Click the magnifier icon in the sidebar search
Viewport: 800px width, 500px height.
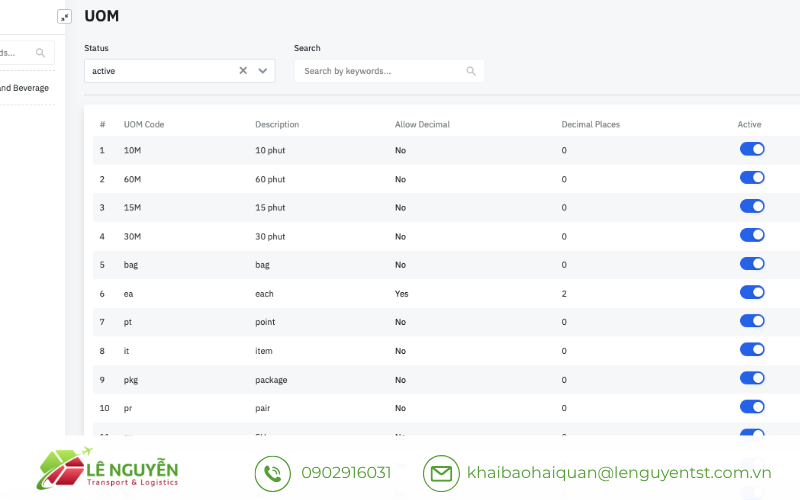coord(40,53)
